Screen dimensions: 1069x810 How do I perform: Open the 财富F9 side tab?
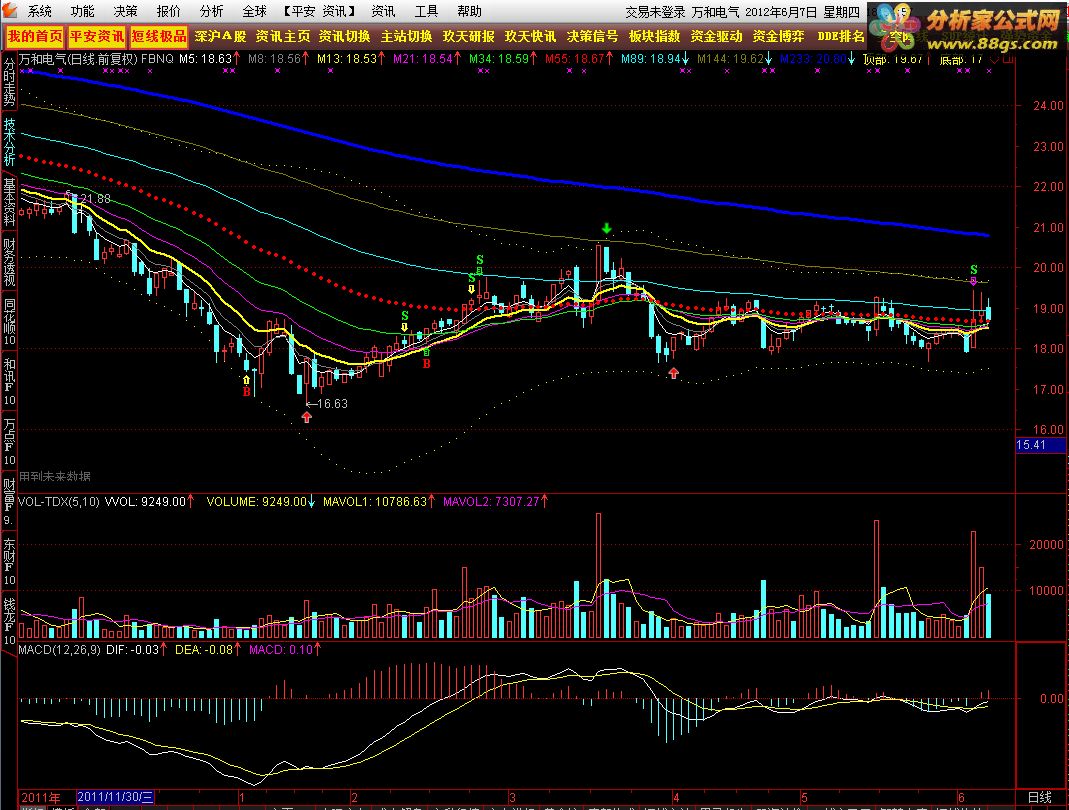pyautogui.click(x=9, y=502)
